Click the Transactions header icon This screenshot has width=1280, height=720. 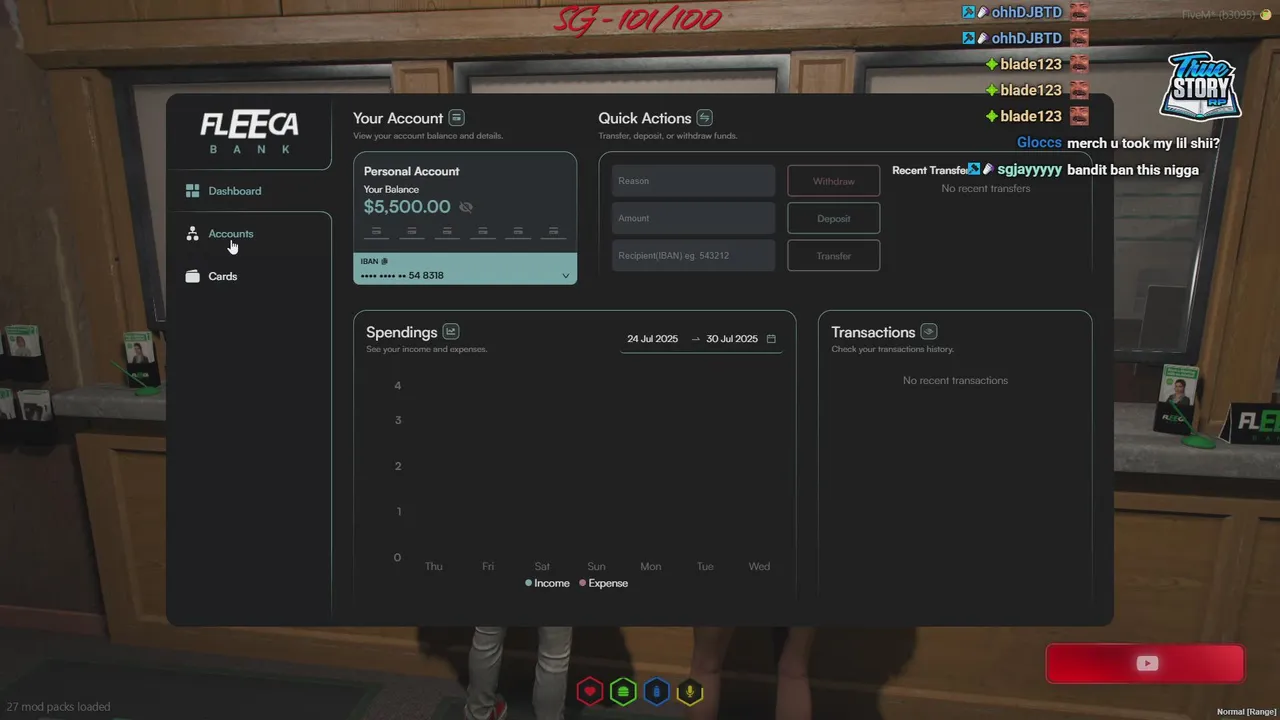click(929, 332)
